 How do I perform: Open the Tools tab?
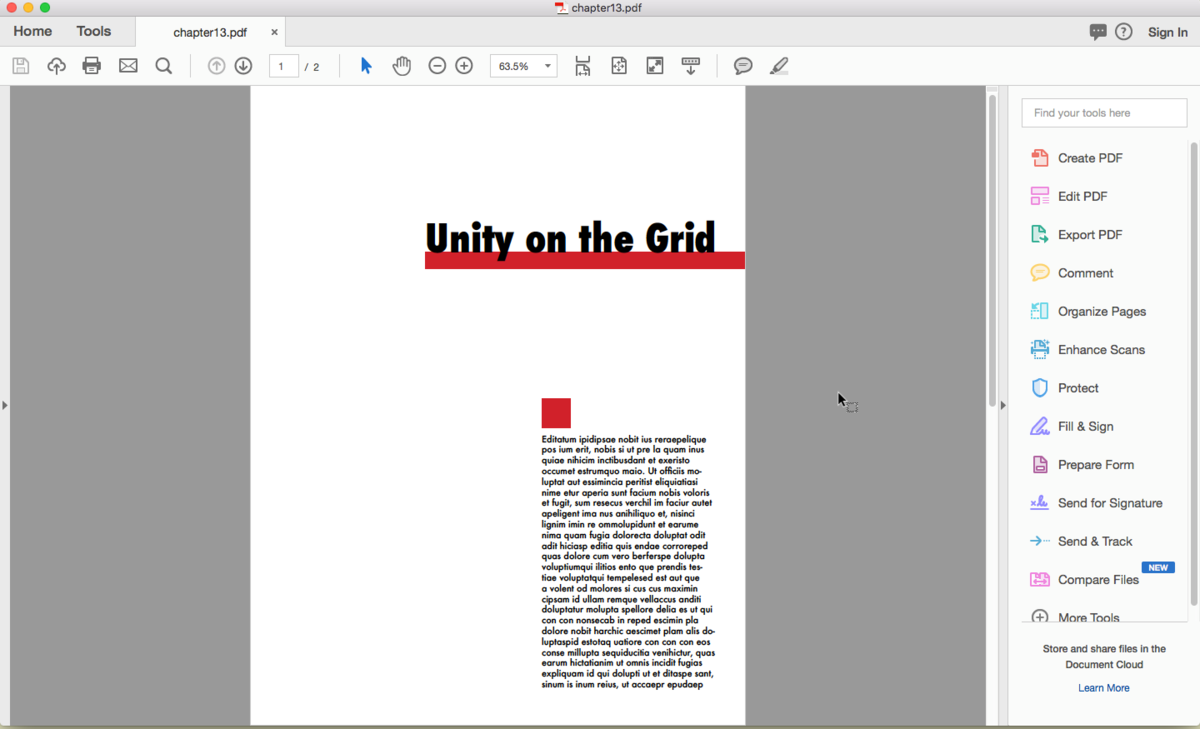[94, 31]
